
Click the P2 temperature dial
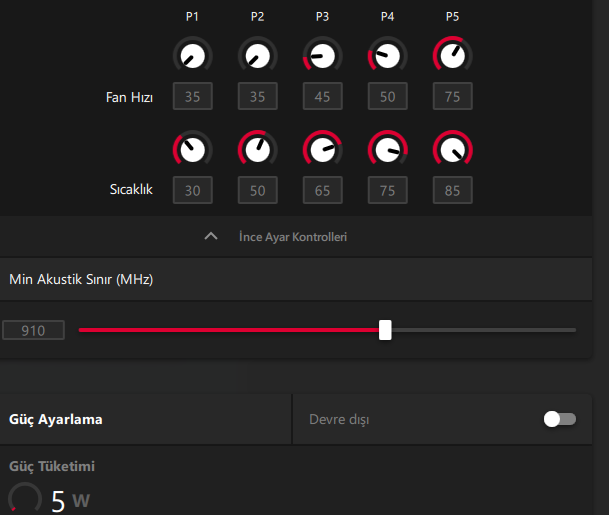pyautogui.click(x=258, y=150)
